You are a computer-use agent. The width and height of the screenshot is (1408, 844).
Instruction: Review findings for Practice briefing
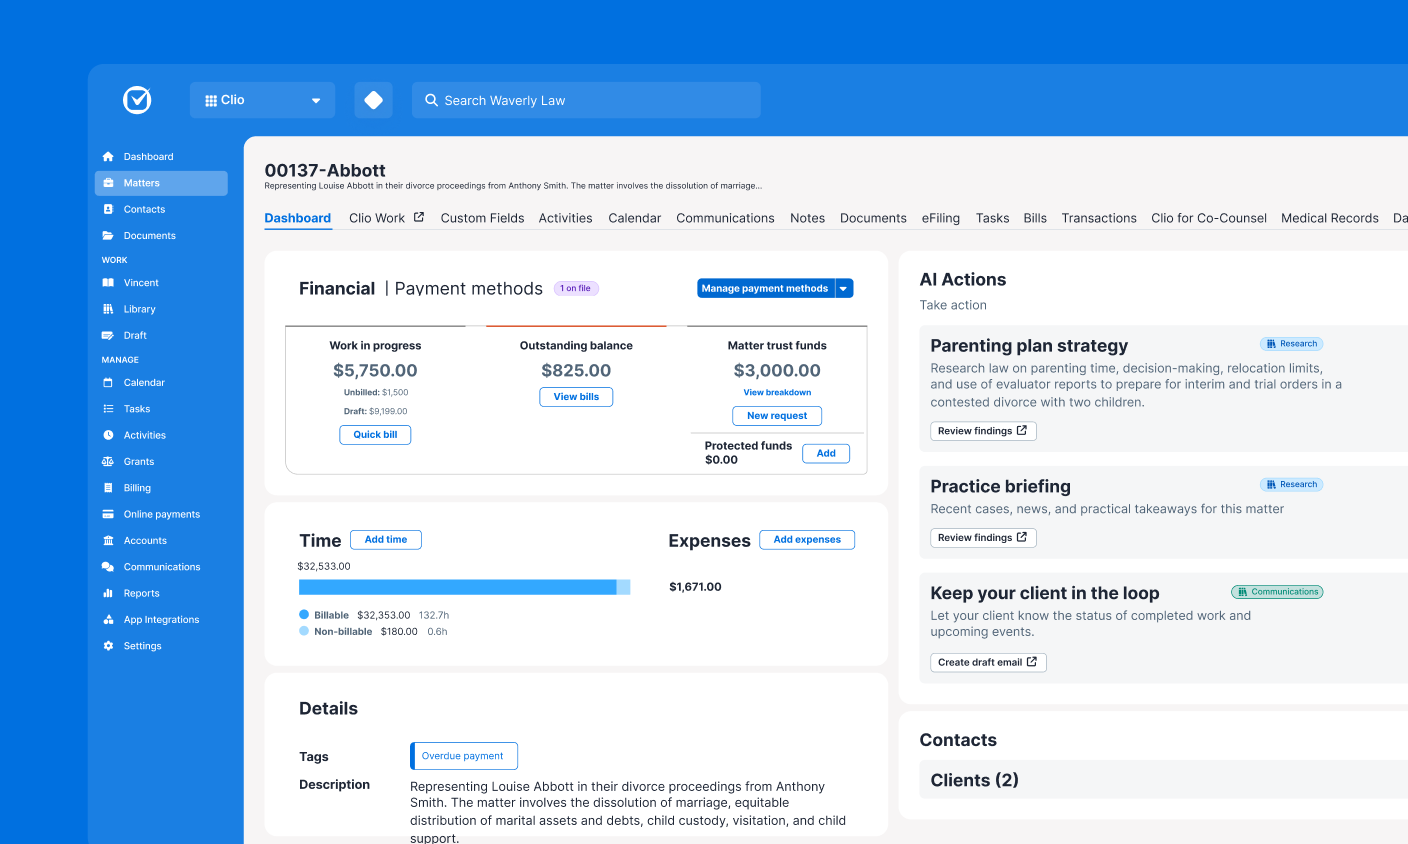point(983,538)
